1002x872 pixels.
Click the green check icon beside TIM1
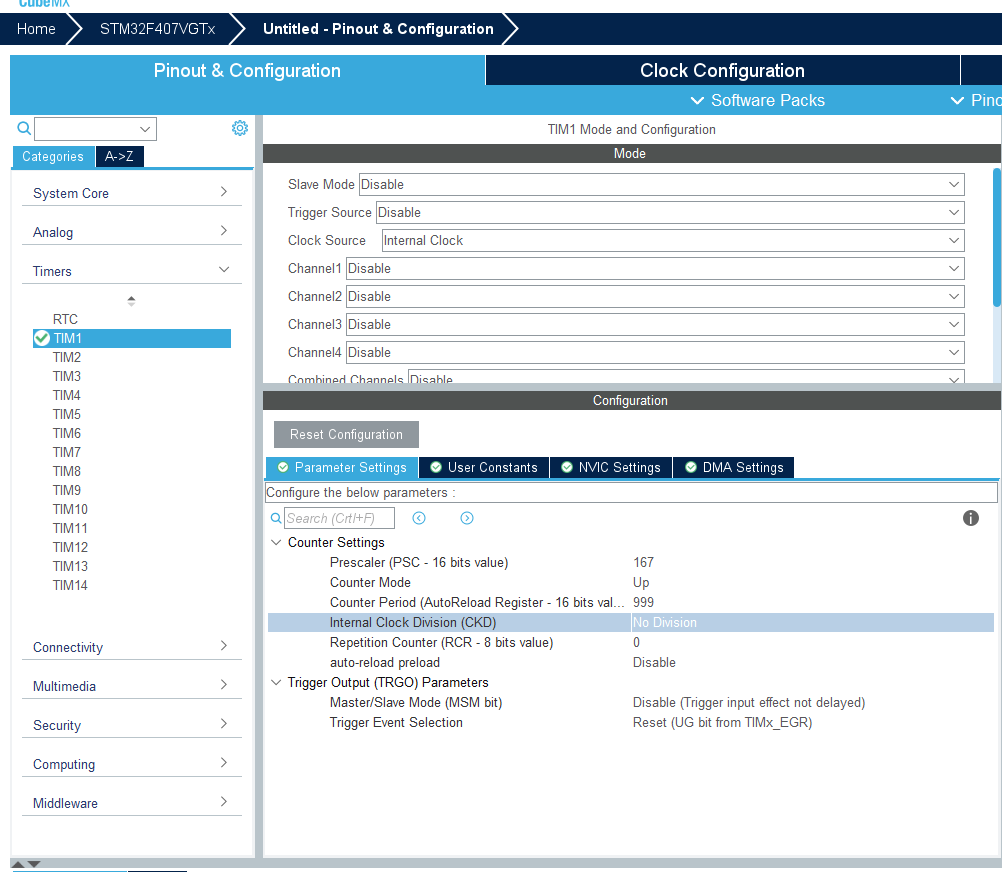pos(42,338)
